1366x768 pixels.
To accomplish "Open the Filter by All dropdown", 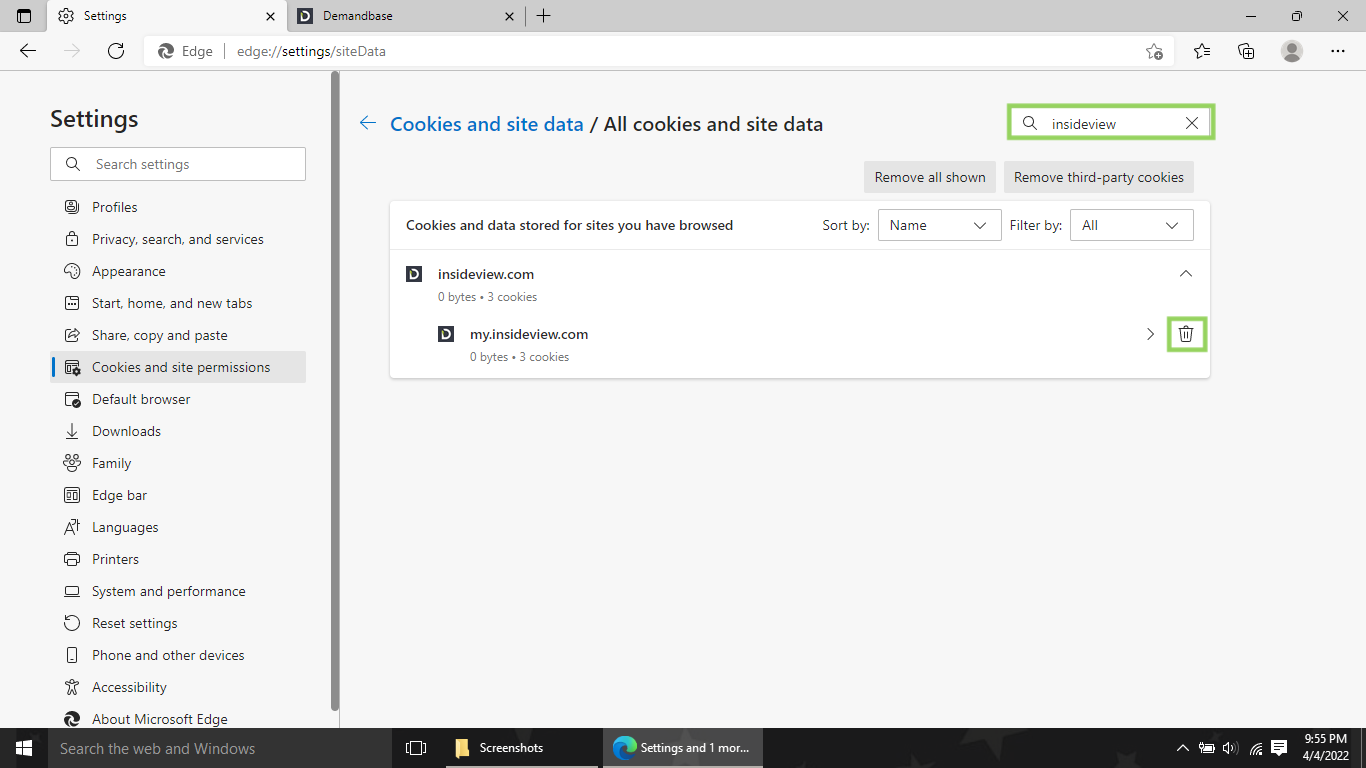I will click(1132, 225).
